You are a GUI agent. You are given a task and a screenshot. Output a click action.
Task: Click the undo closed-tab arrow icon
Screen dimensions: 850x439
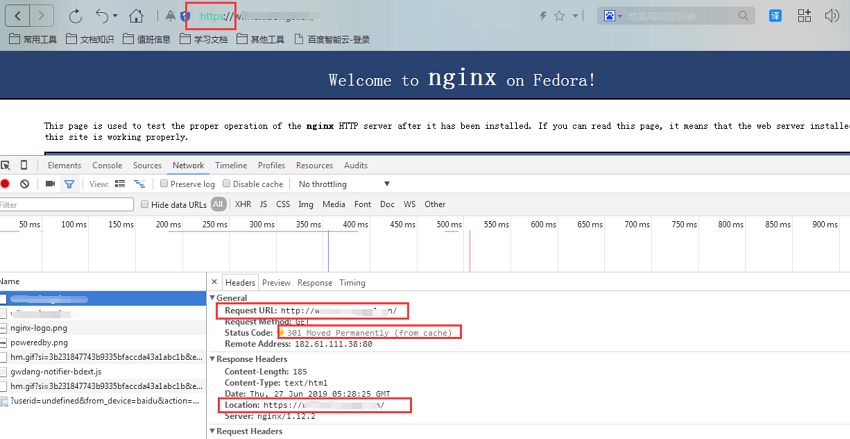point(102,16)
